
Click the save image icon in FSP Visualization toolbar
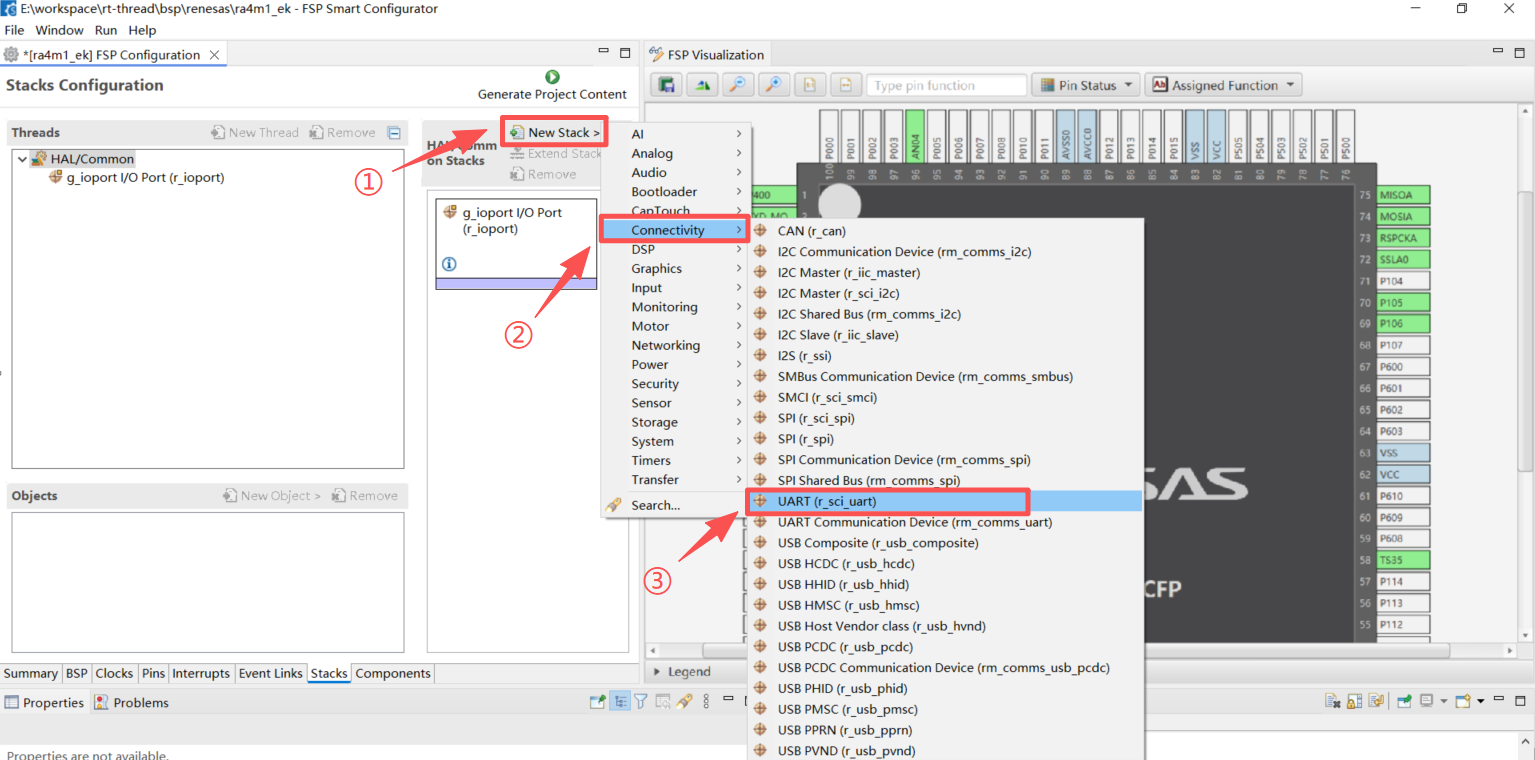(666, 85)
